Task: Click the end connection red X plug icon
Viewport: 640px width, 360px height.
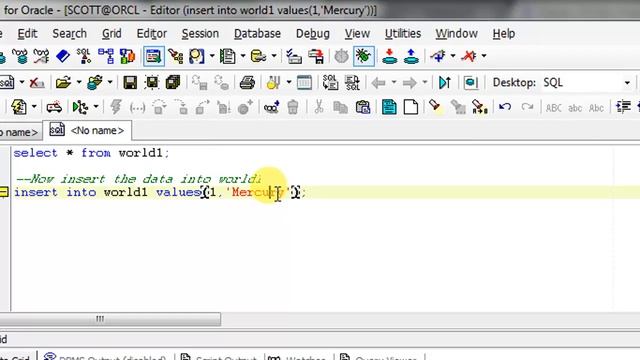Action: click(469, 56)
